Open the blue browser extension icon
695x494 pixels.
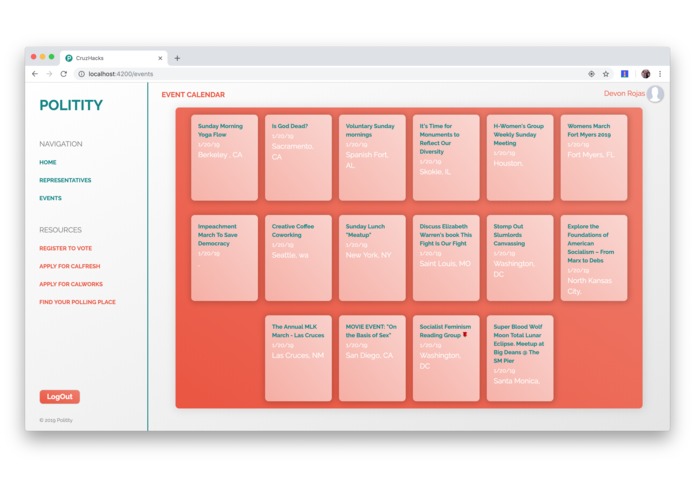(x=625, y=74)
